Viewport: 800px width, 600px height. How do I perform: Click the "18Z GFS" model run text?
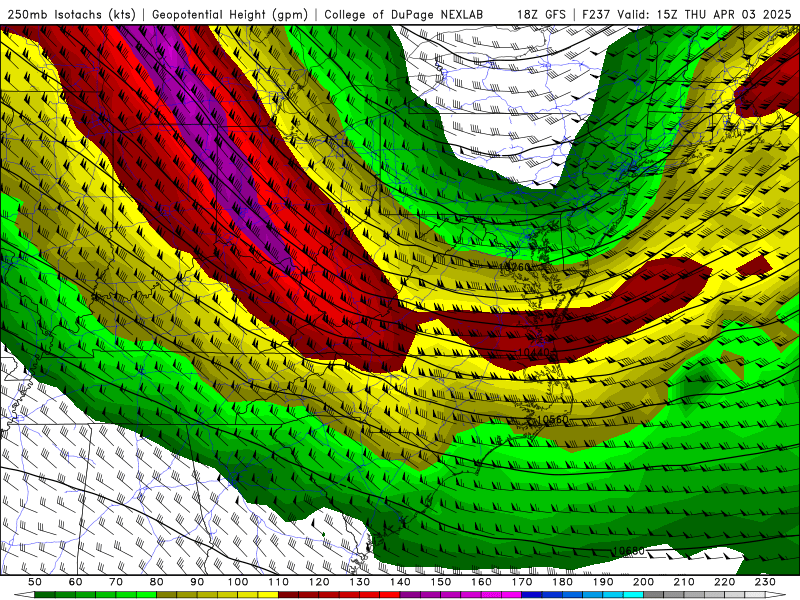pos(541,15)
